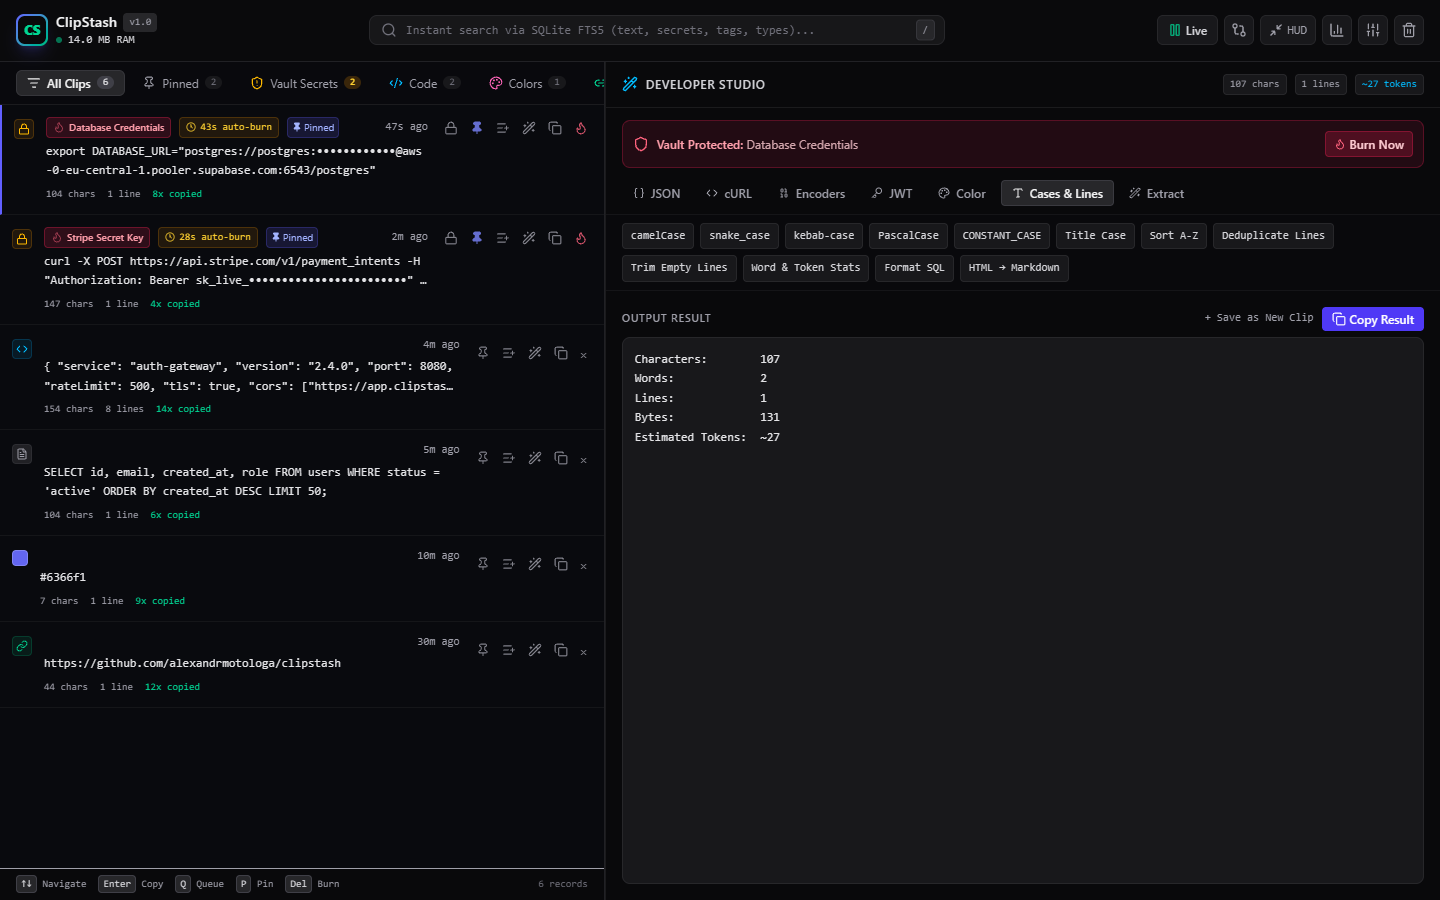
Task: Add the Stripe Secret Key clip to the queue
Action: (503, 238)
